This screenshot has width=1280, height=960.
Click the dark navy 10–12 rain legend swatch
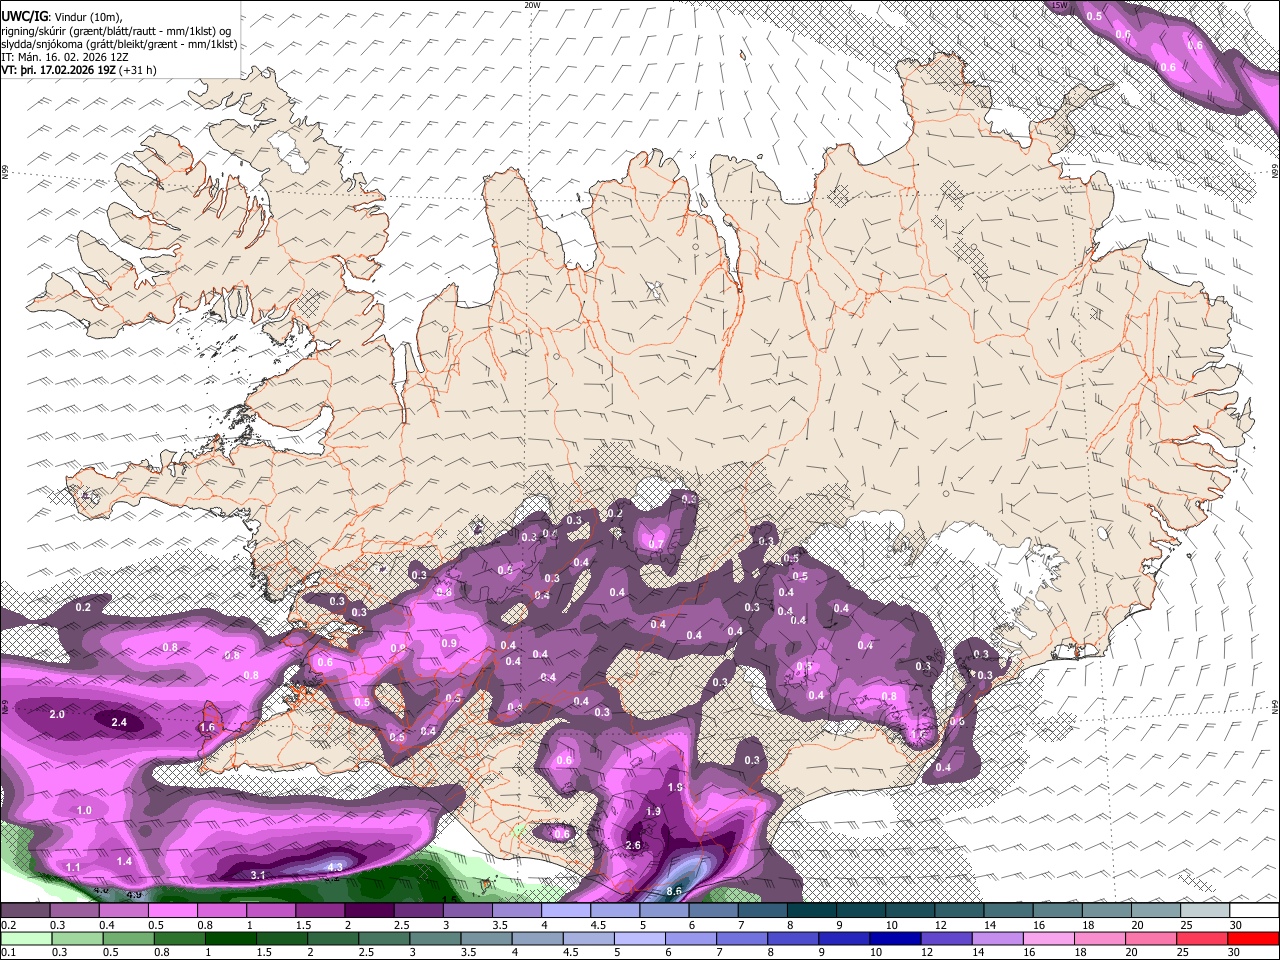tap(893, 938)
